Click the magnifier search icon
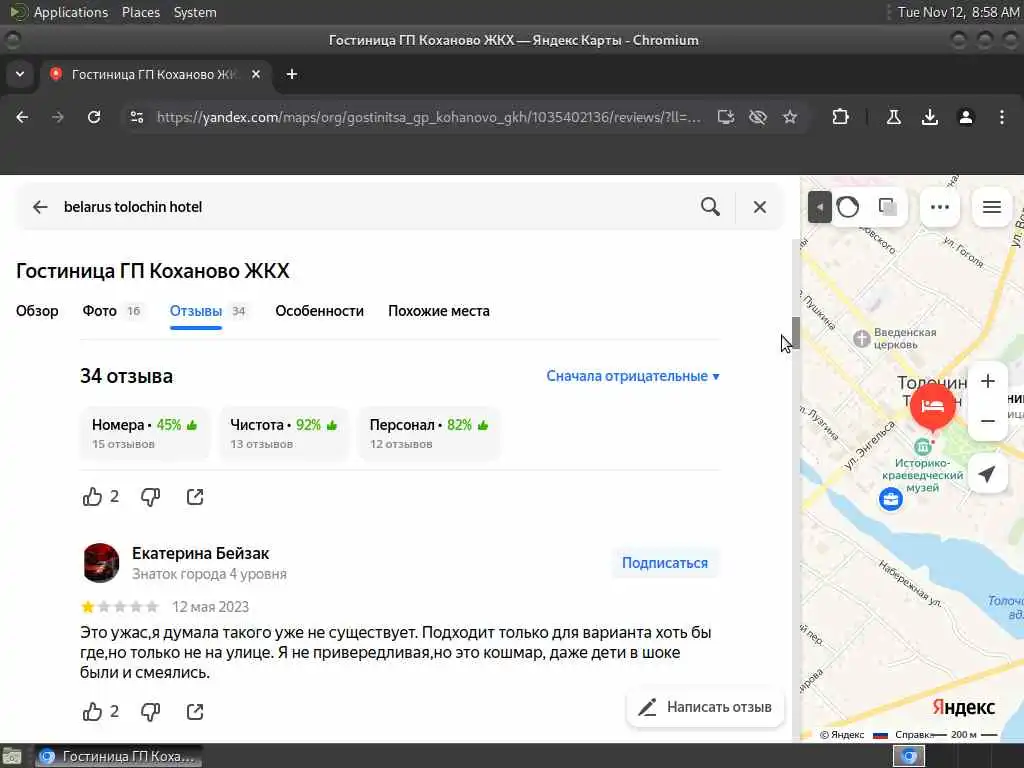This screenshot has height=768, width=1024. pyautogui.click(x=711, y=207)
